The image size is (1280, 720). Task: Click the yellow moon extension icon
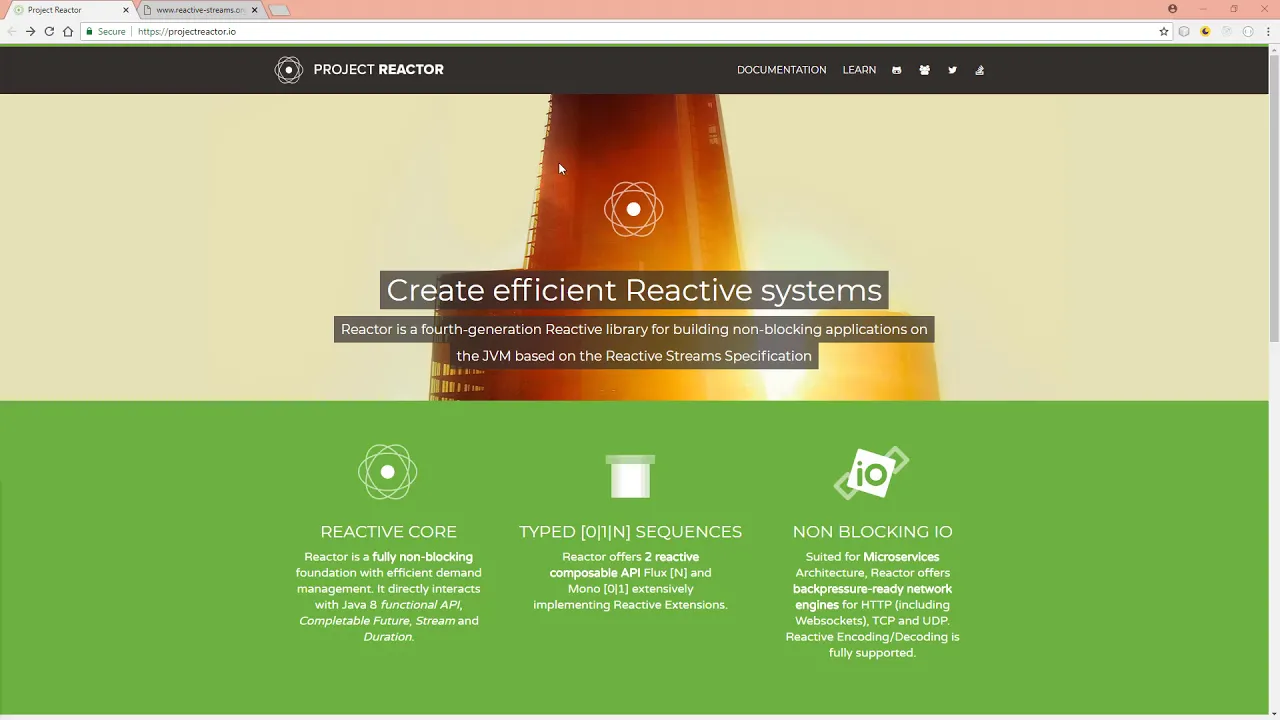pos(1205,32)
